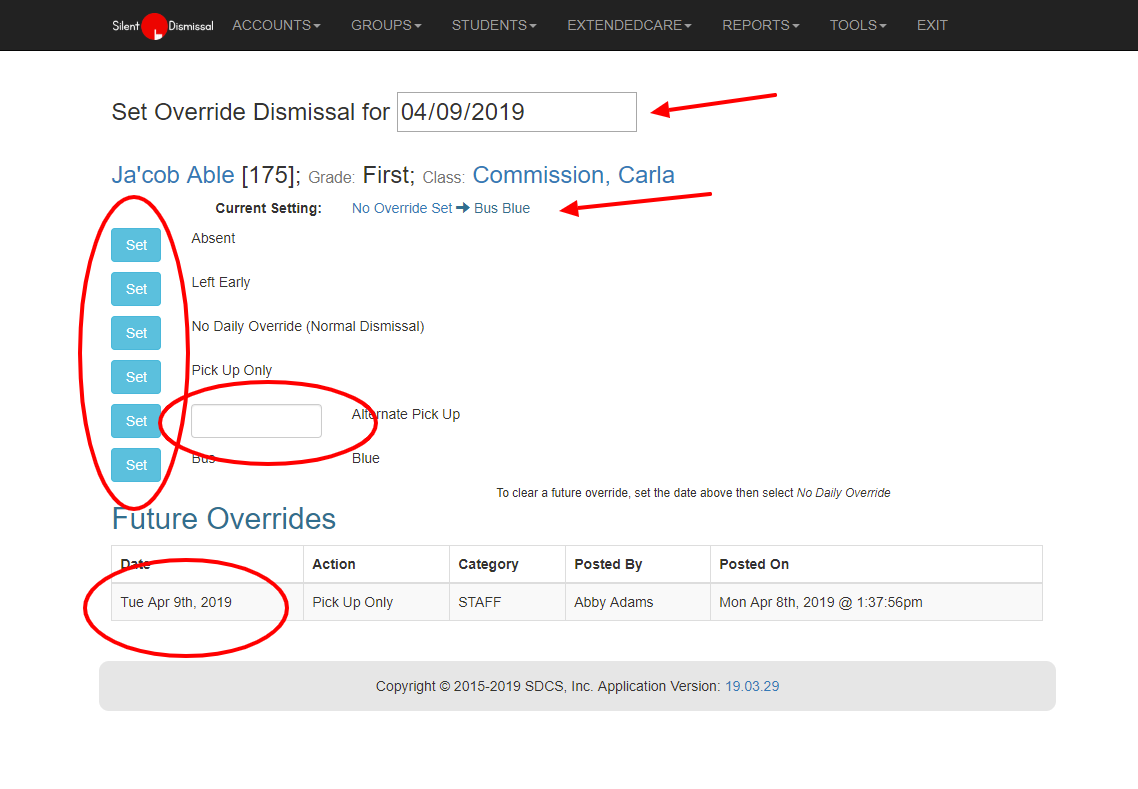Open class Commission, Carla link
The width and height of the screenshot is (1138, 789).
point(573,175)
